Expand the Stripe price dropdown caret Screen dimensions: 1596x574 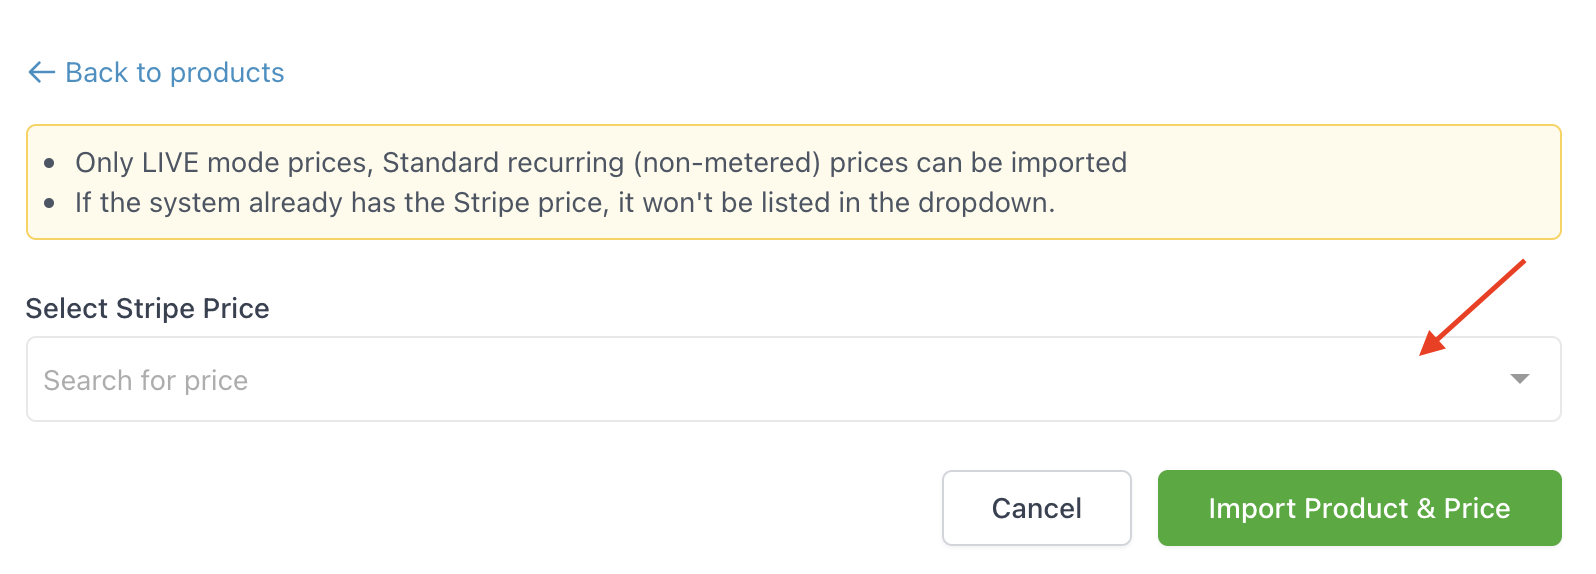click(x=1519, y=379)
